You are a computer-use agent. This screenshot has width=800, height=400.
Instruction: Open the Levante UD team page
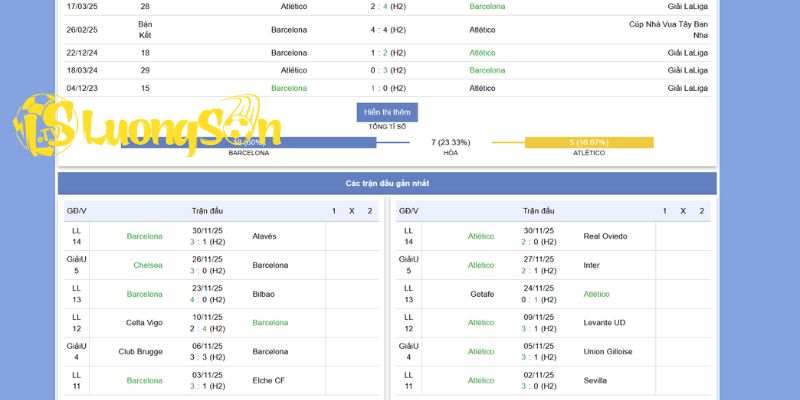[x=604, y=323]
